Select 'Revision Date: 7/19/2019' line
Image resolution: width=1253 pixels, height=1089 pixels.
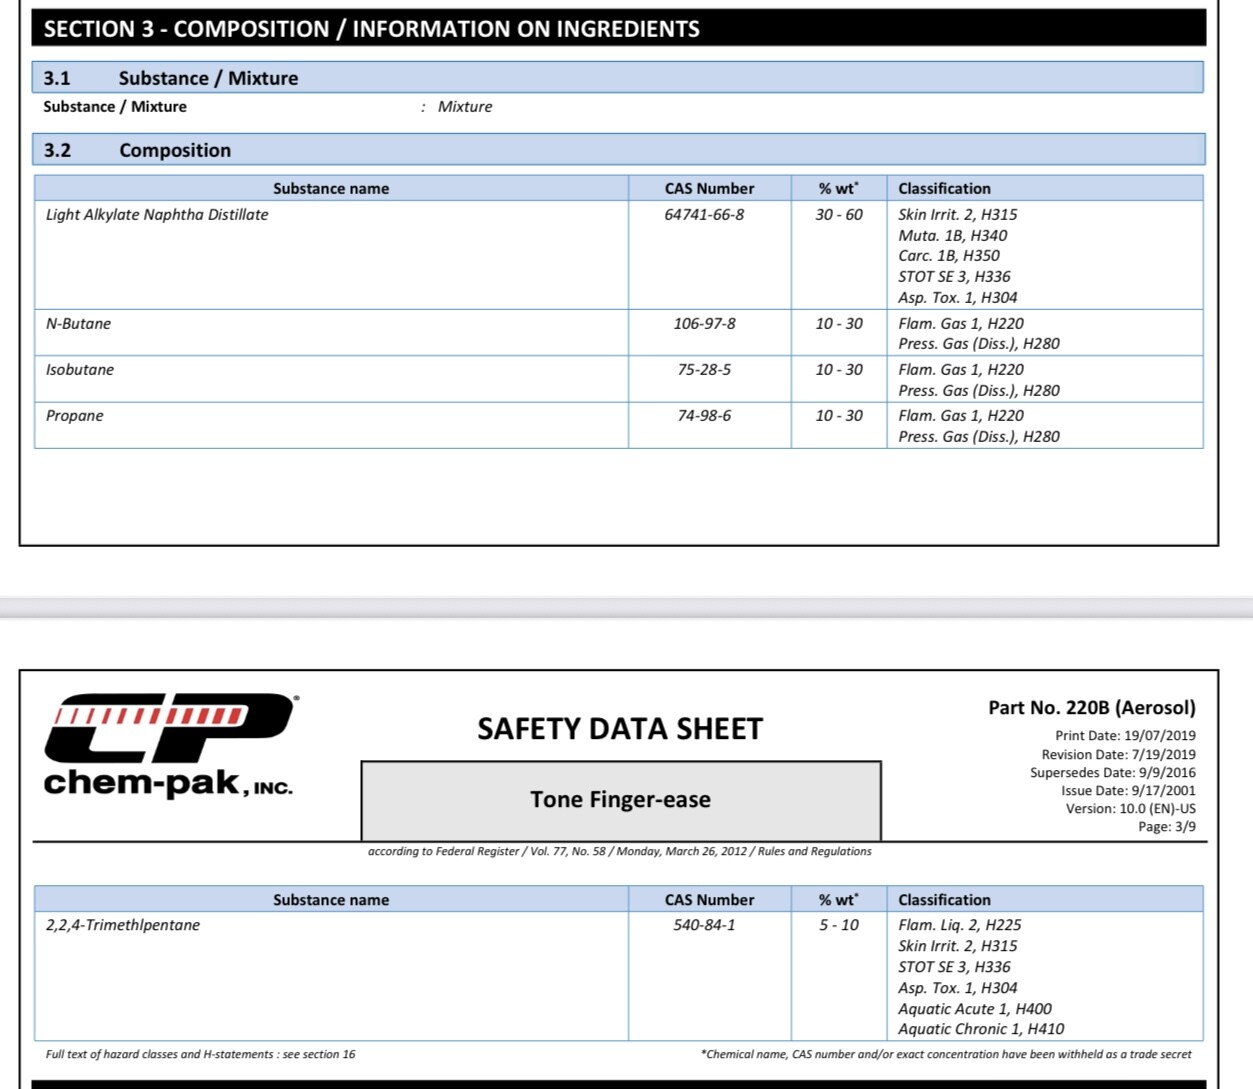(x=1118, y=755)
